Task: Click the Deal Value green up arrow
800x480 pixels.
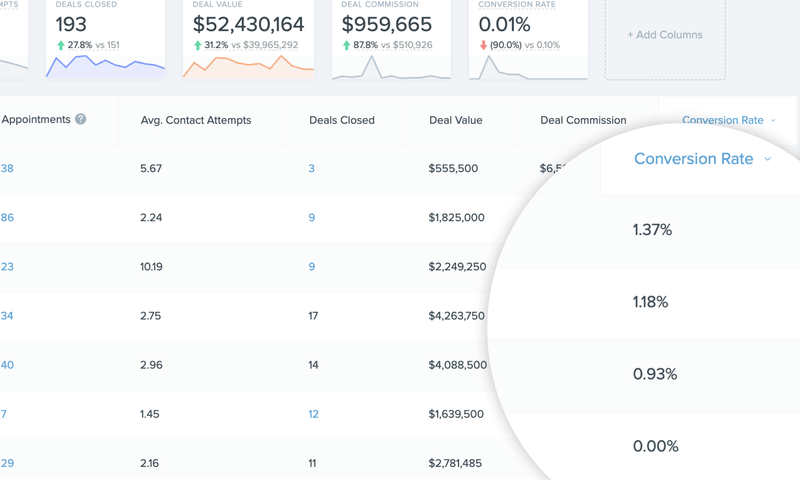Action: 197,45
